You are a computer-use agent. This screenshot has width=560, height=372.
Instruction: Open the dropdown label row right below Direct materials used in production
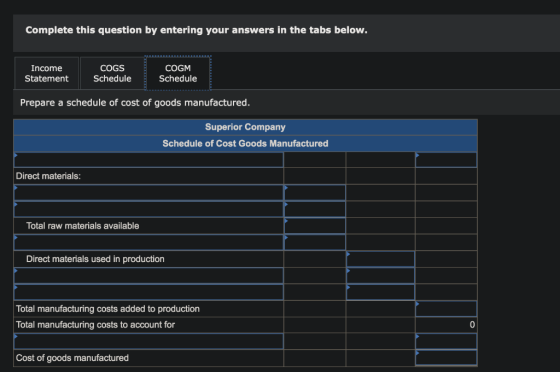[149, 276]
